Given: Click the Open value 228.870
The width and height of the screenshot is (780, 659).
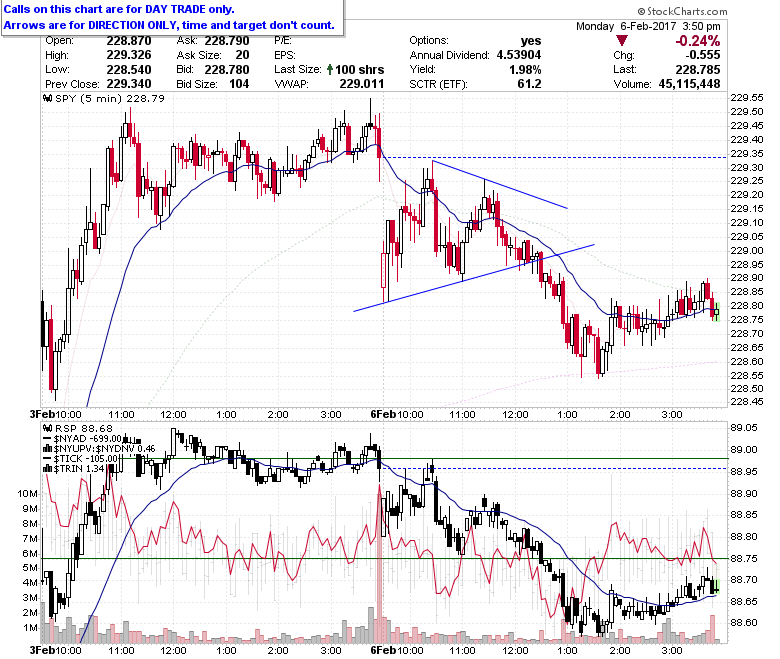Looking at the screenshot, I should click(129, 40).
